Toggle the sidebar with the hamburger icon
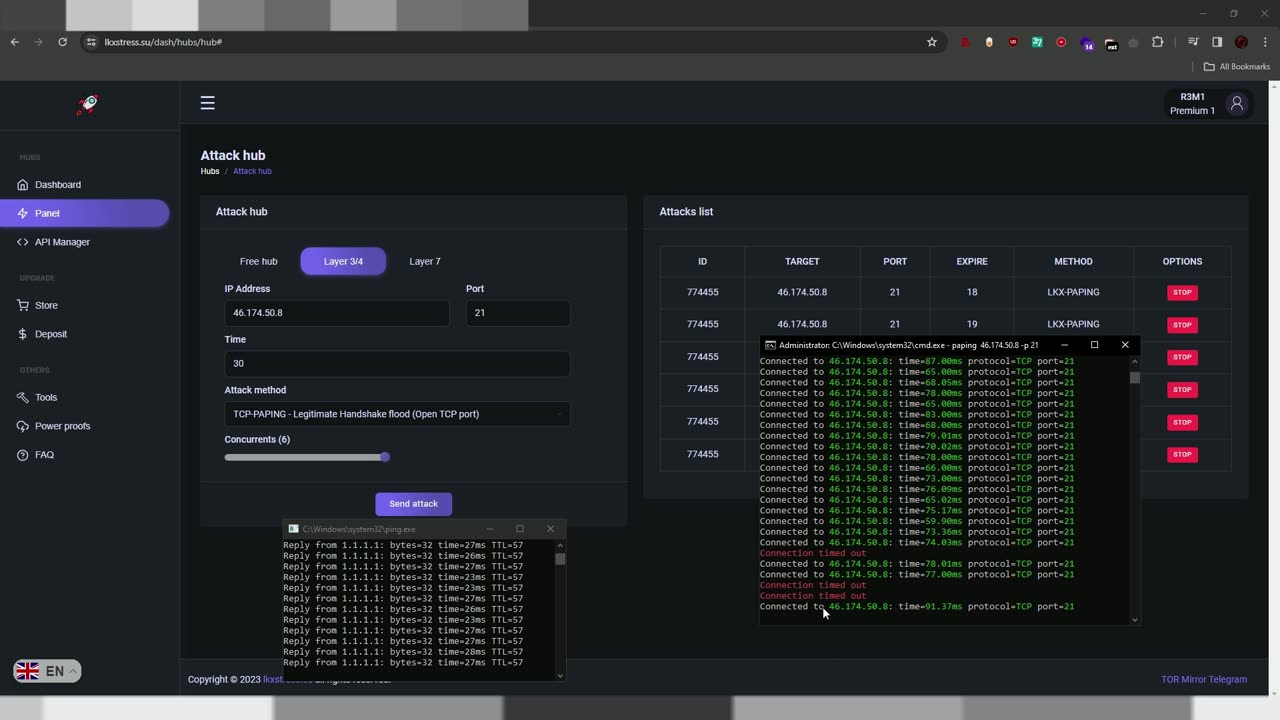Image resolution: width=1280 pixels, height=720 pixels. 207,103
